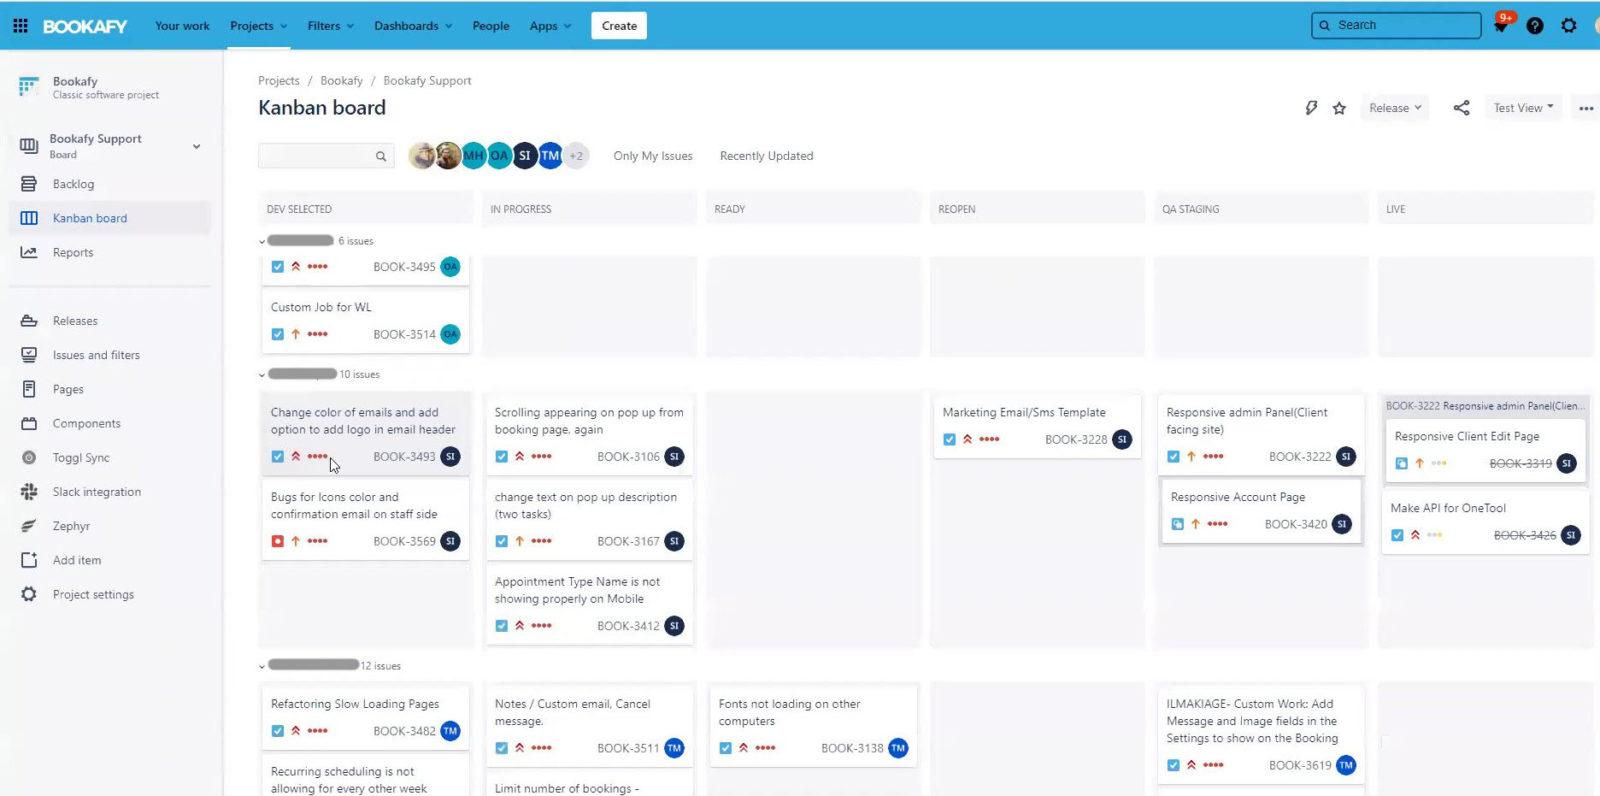This screenshot has width=1600, height=796.
Task: Open the board more options ellipsis
Action: pos(1586,108)
